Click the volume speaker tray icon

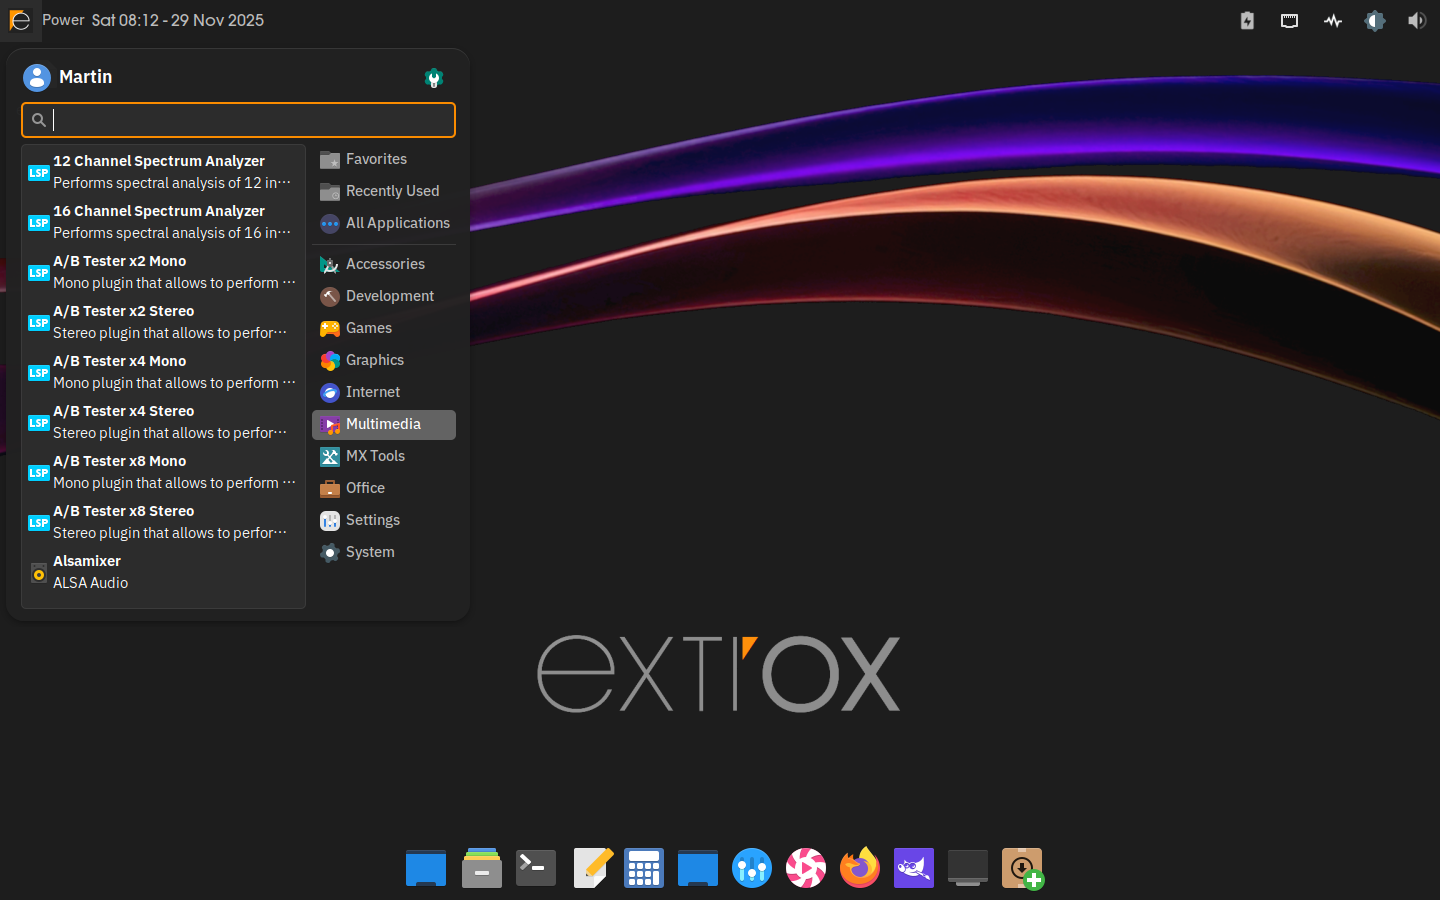(1417, 21)
